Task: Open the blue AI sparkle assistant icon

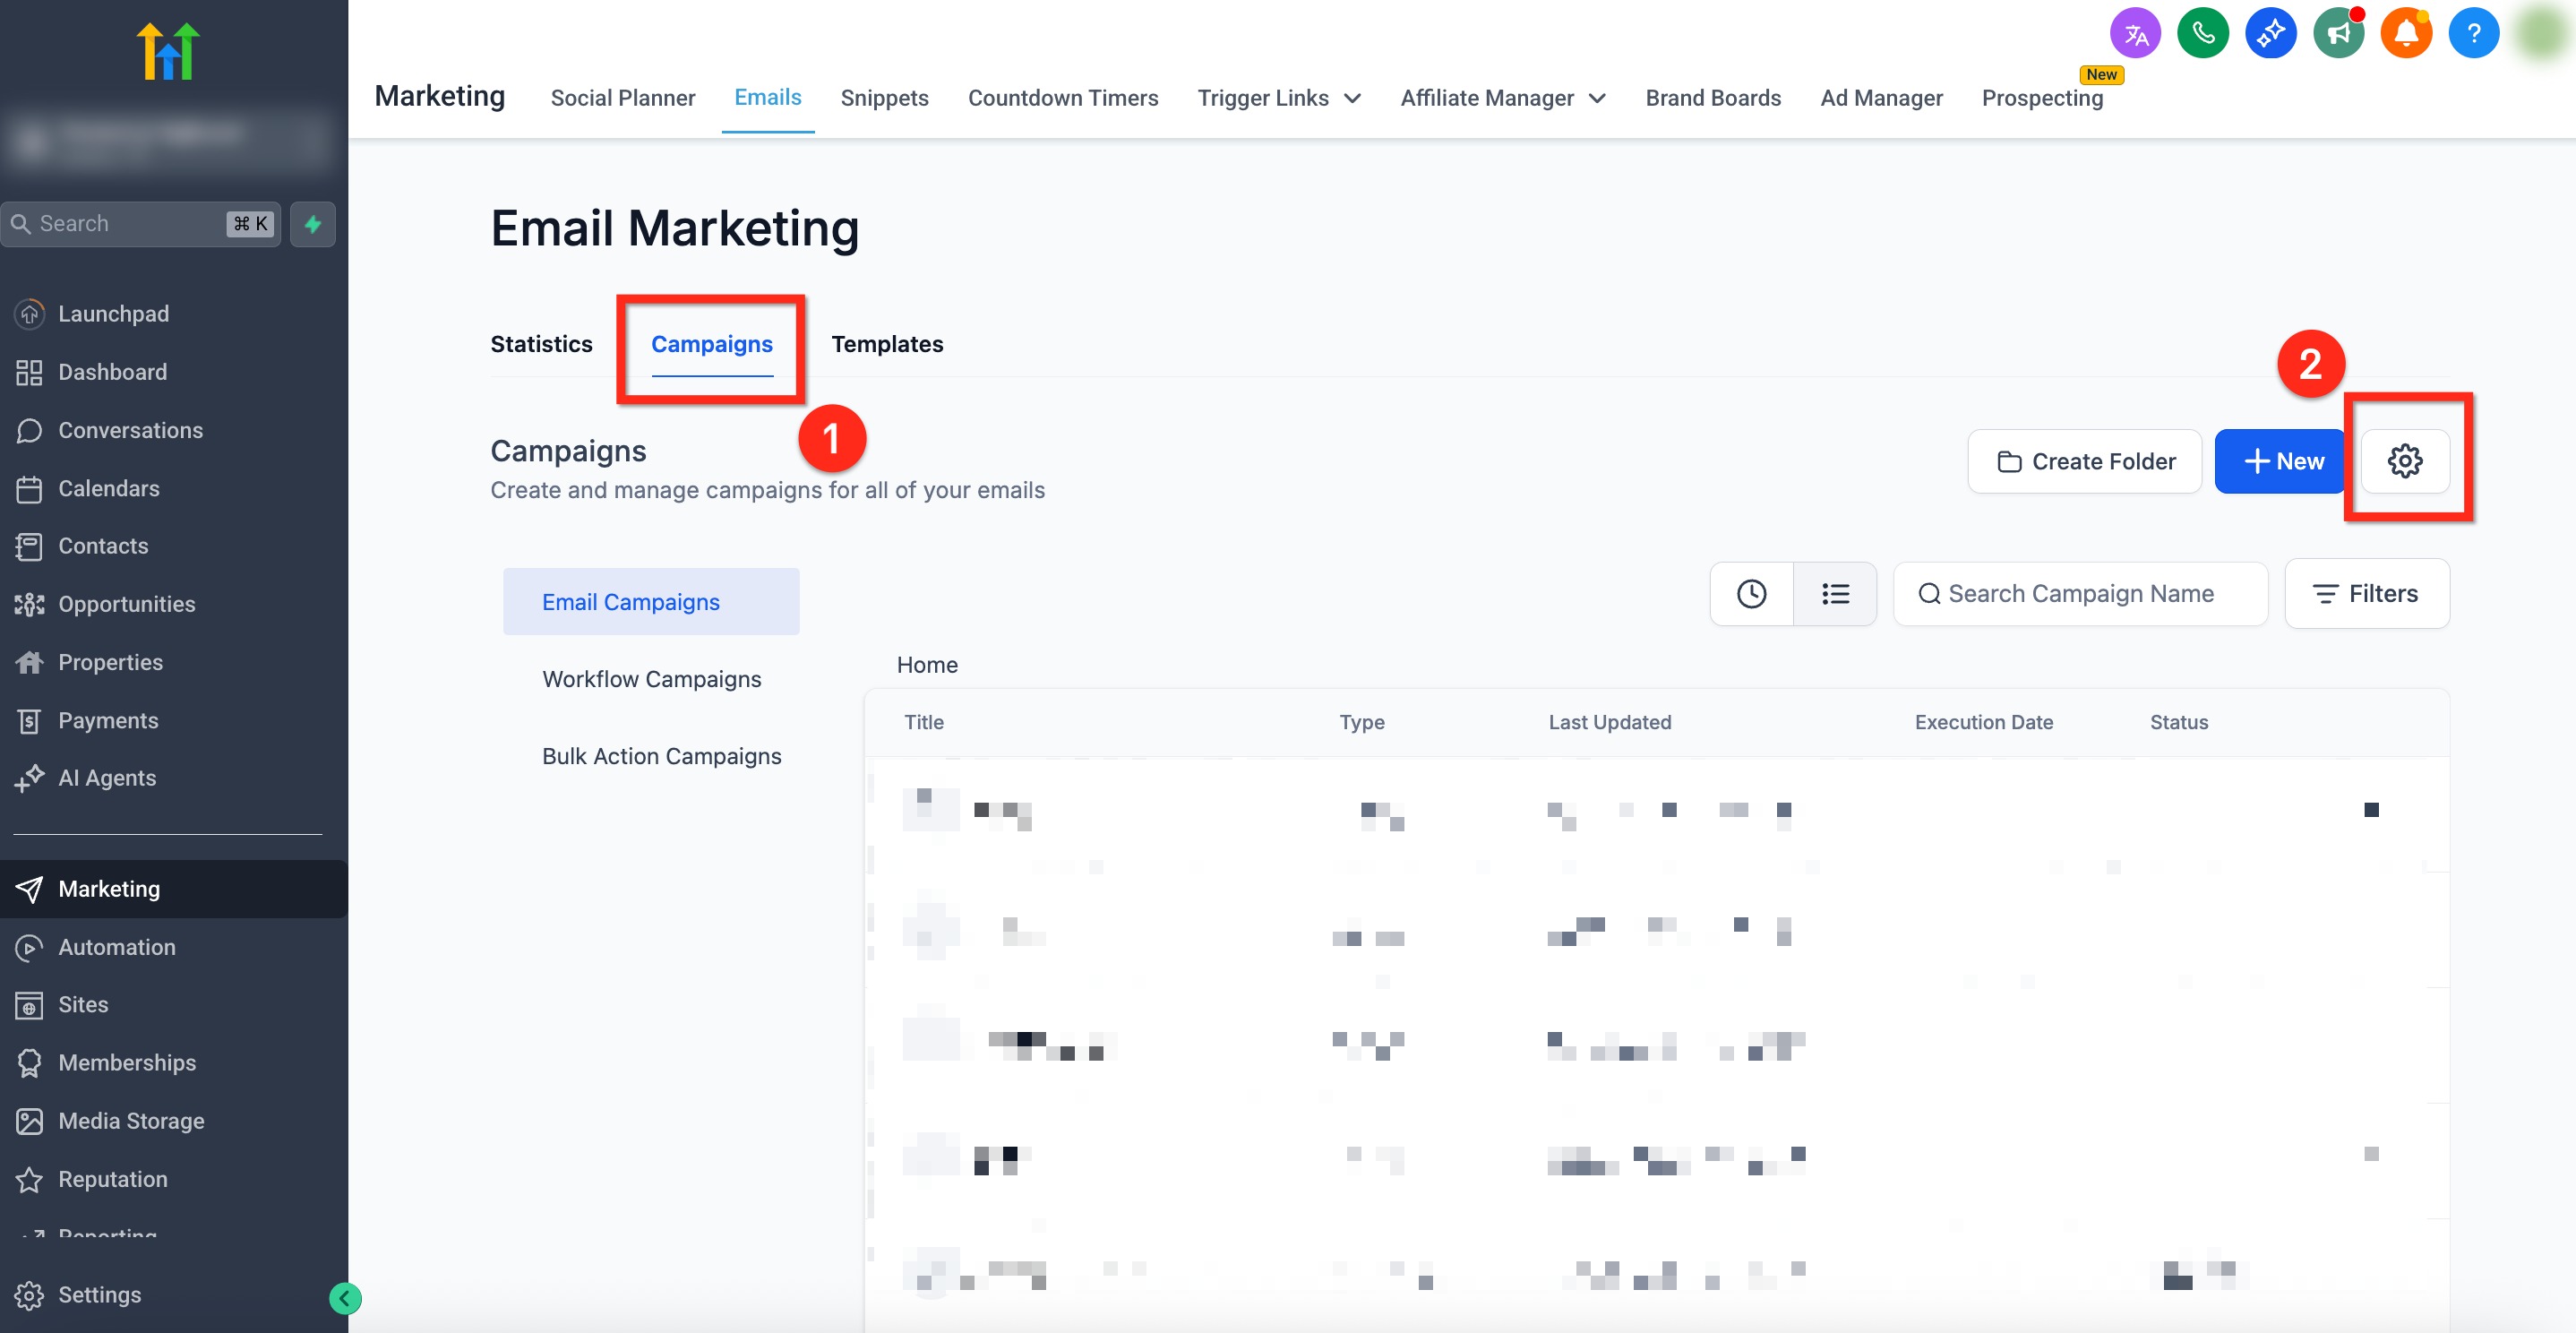Action: [2270, 34]
